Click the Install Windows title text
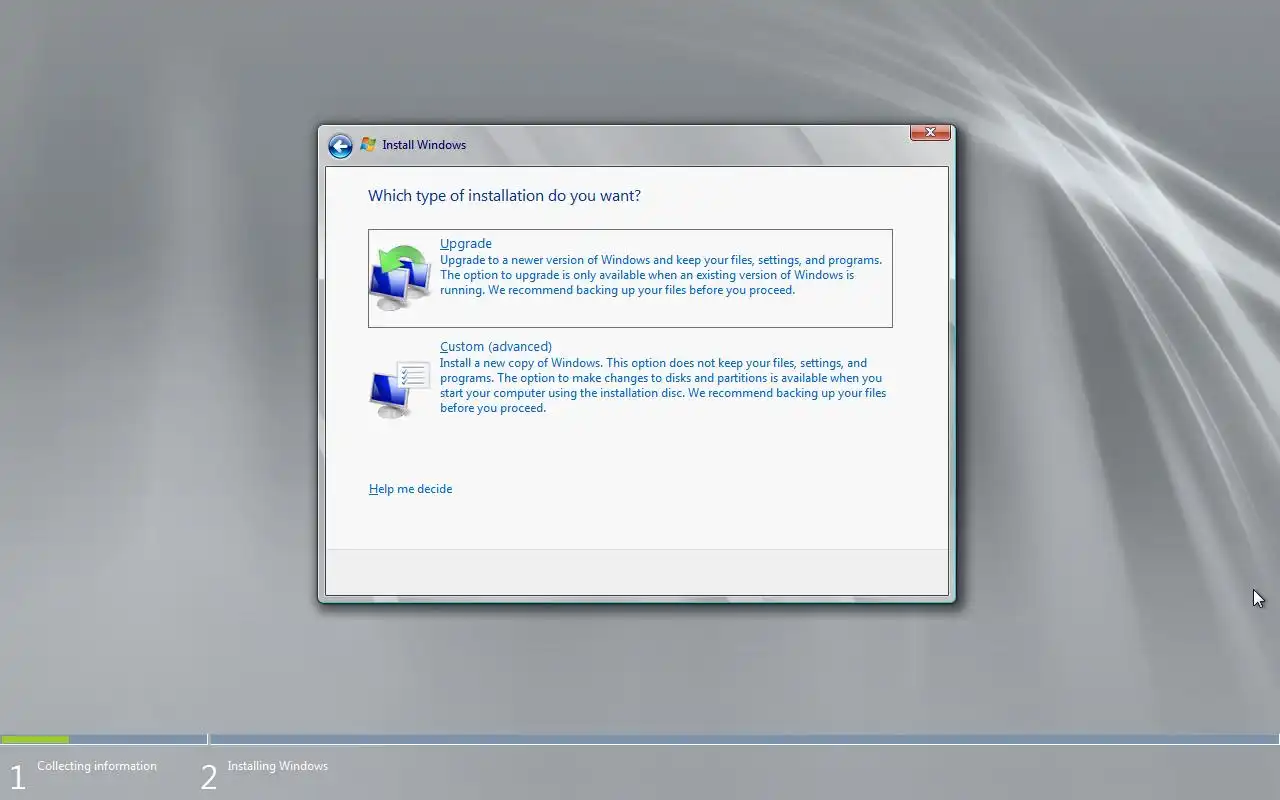The image size is (1280, 800). 424,145
